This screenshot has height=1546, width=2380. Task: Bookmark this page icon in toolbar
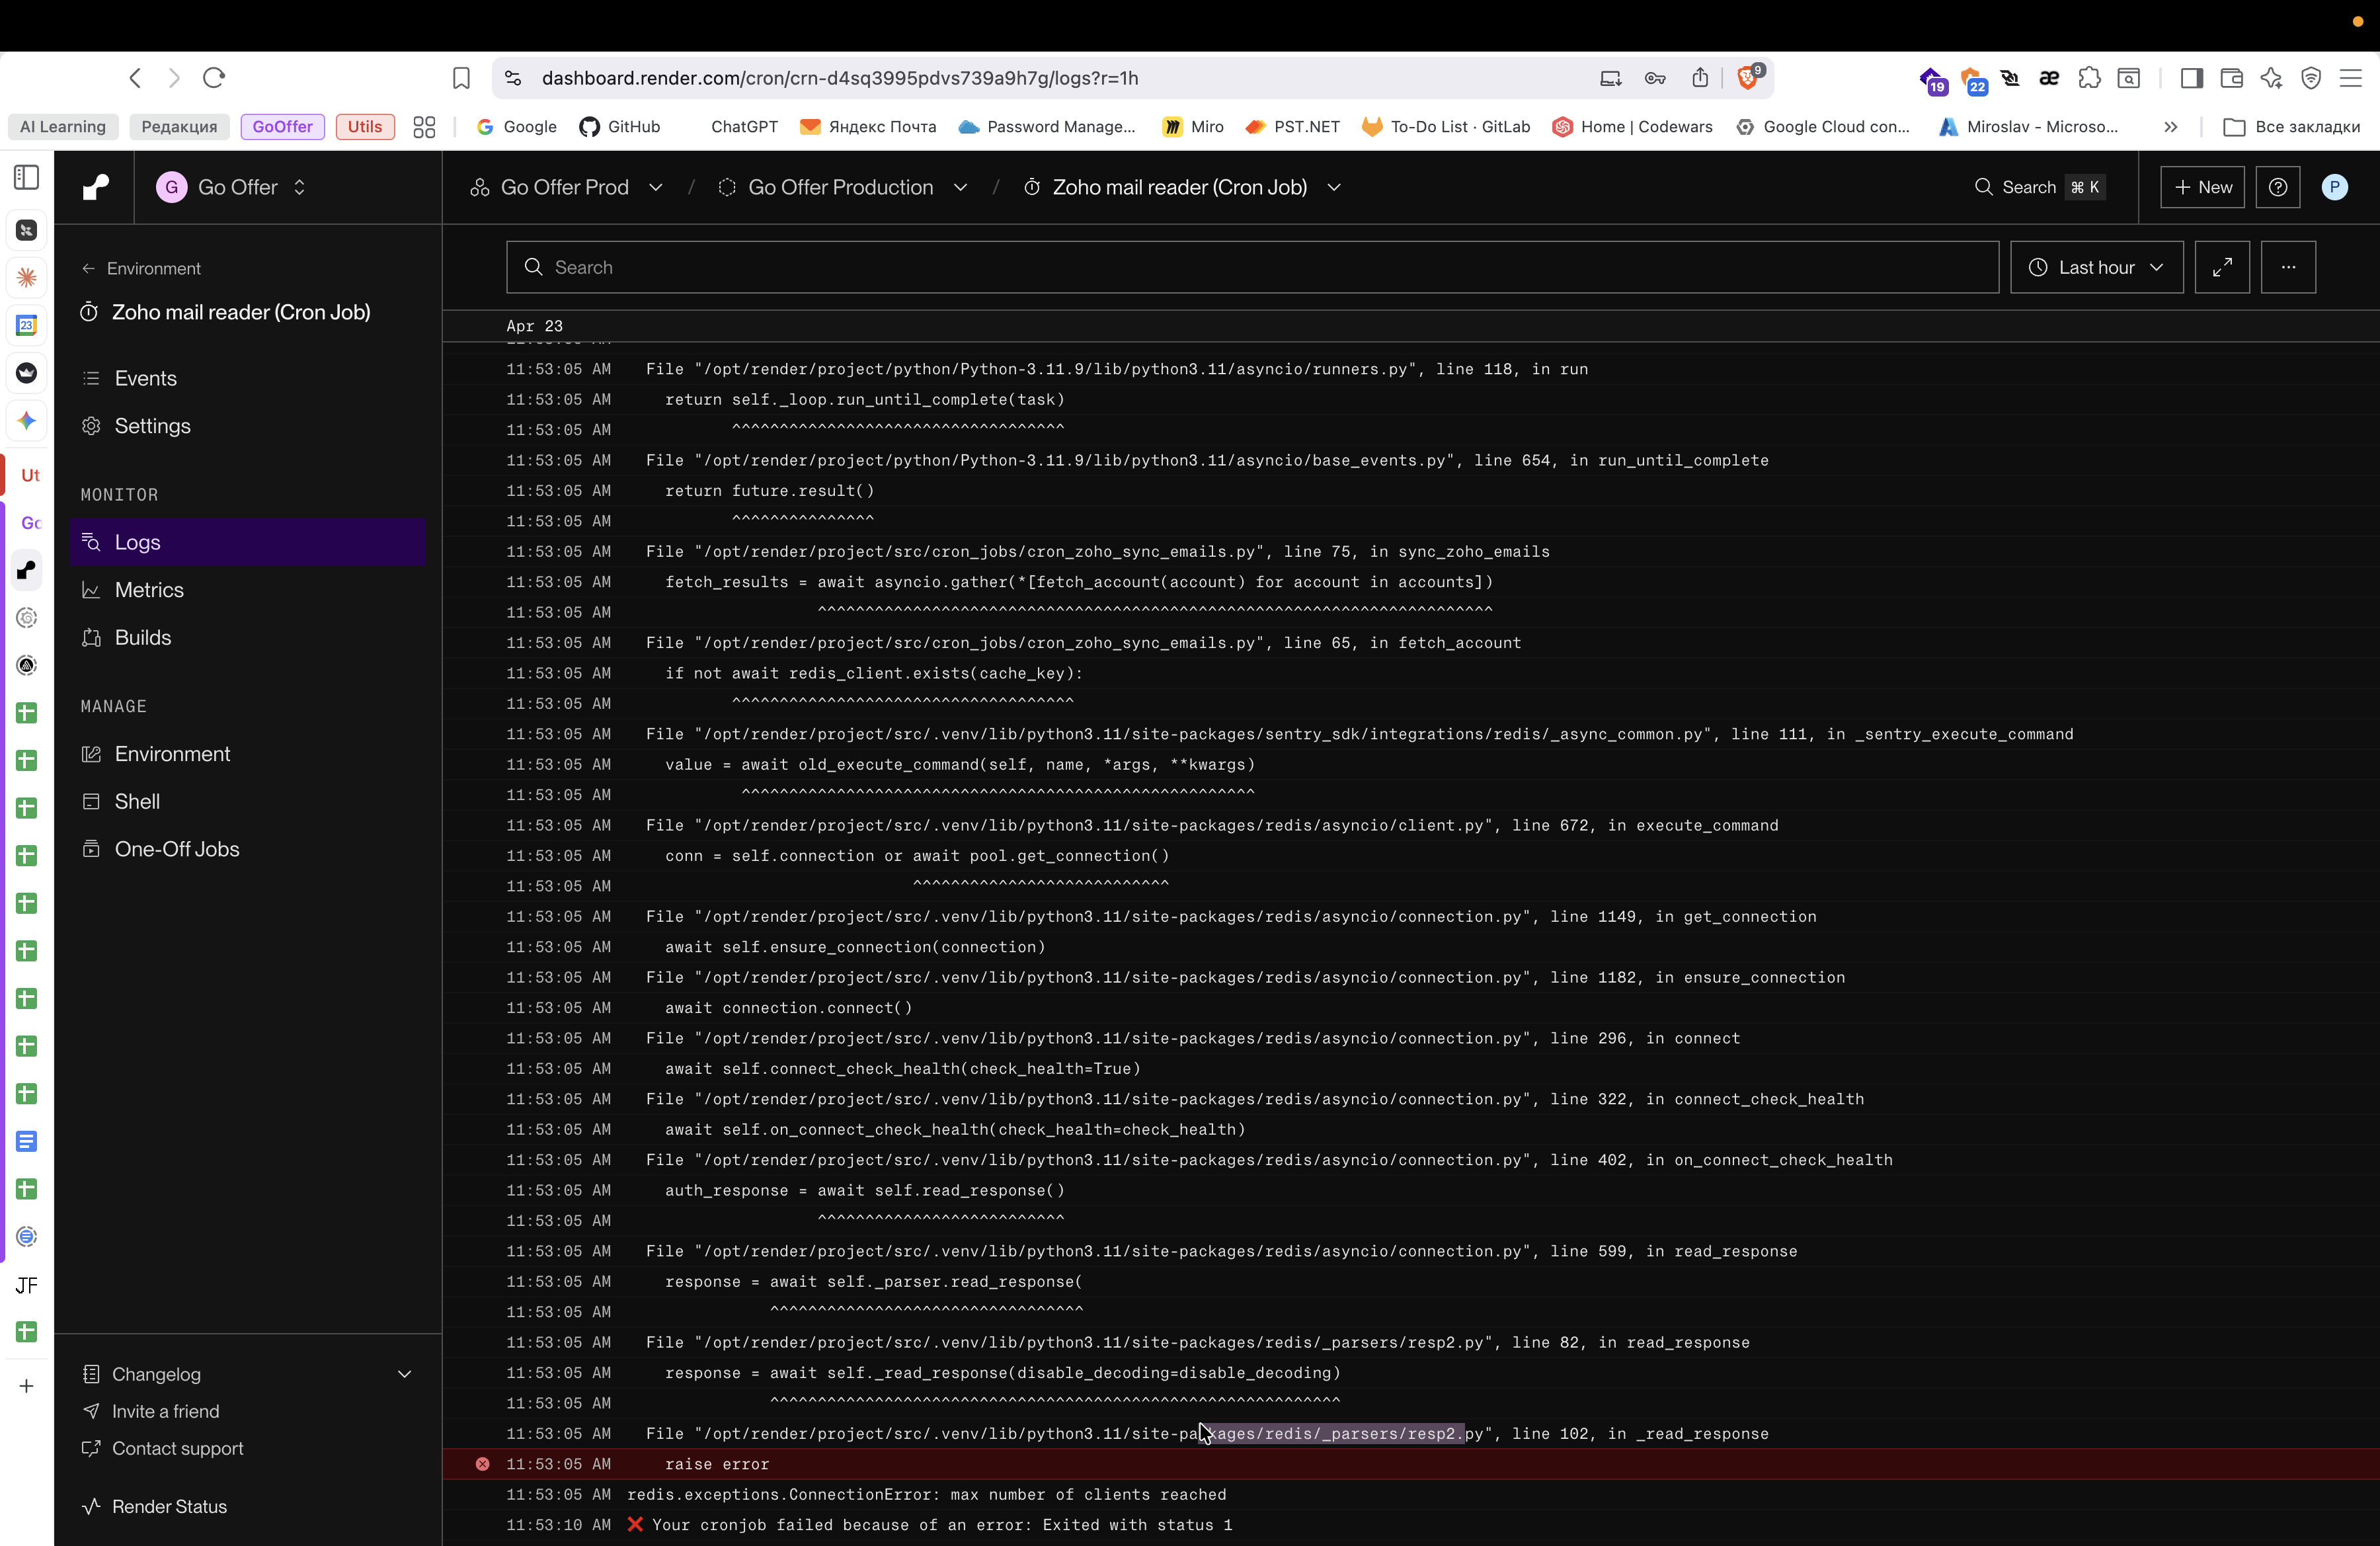point(461,78)
